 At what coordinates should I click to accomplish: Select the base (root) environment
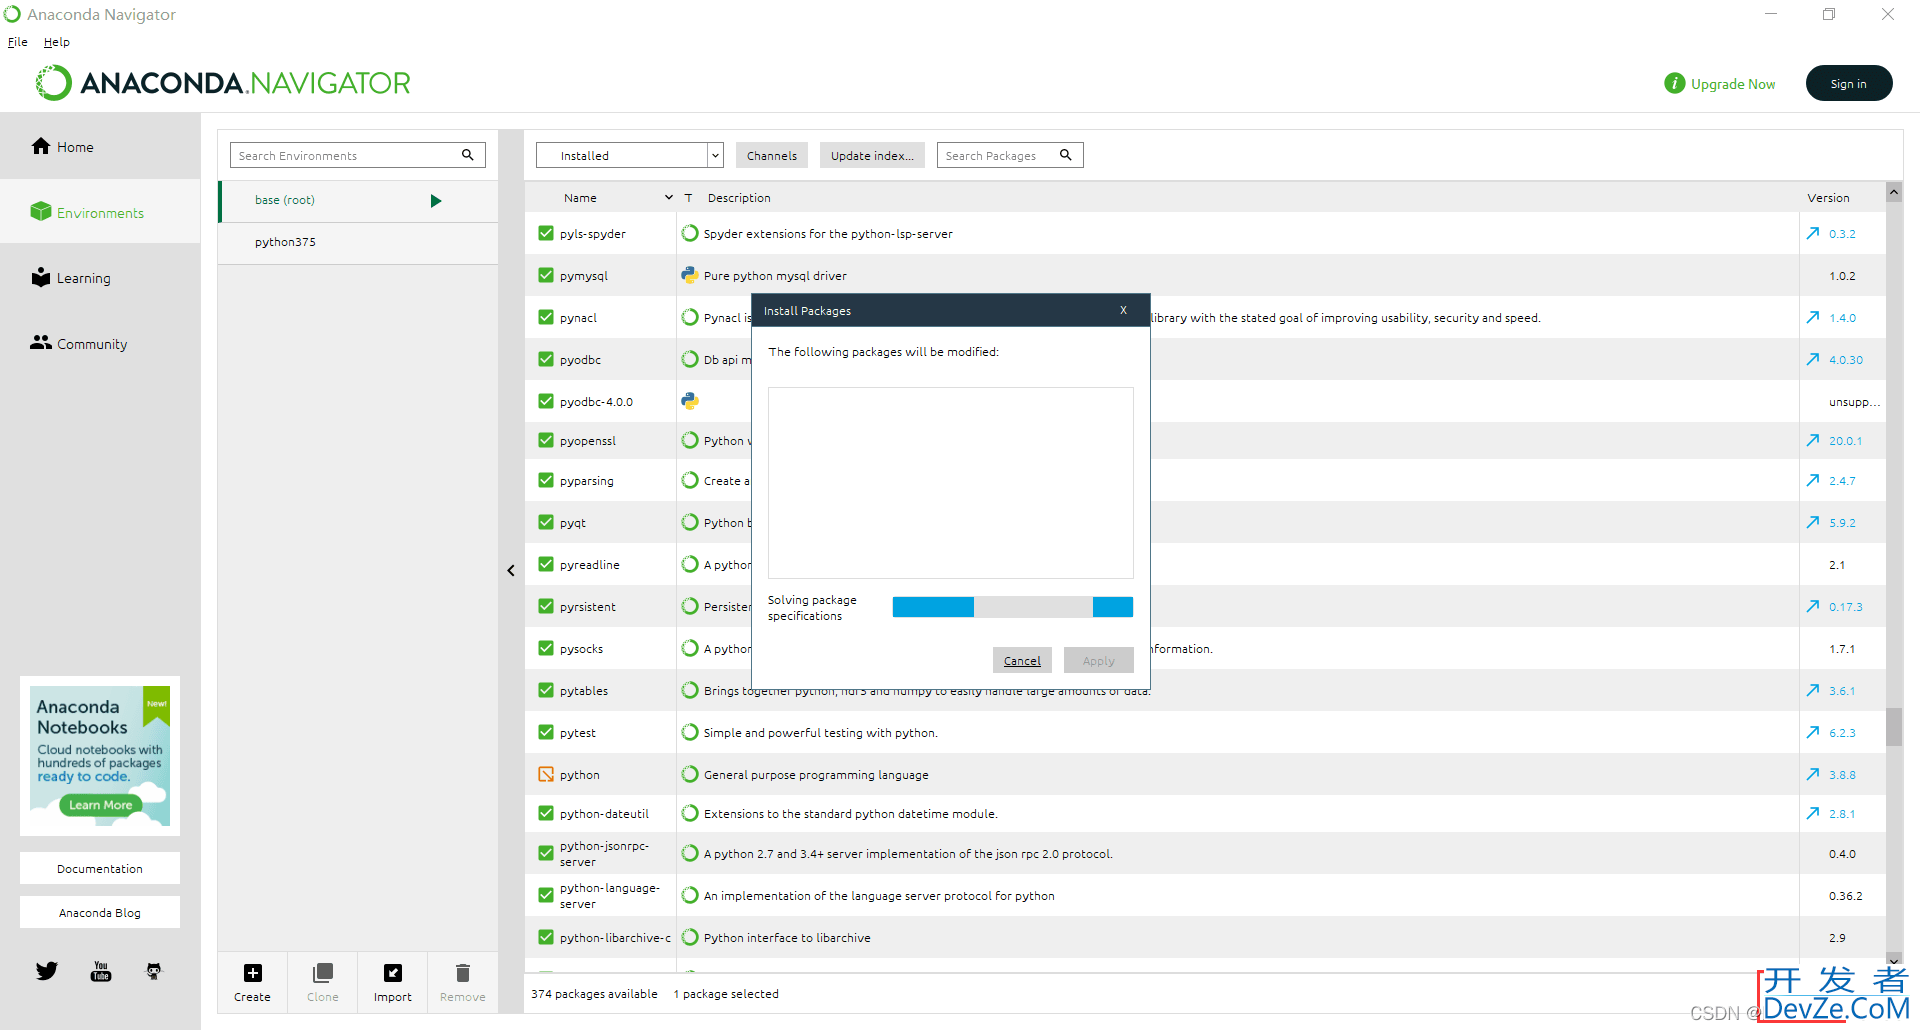(358, 201)
